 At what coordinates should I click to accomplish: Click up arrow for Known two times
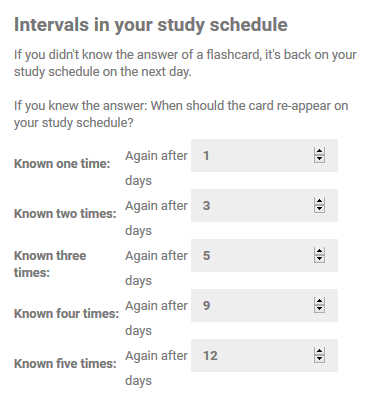319,201
